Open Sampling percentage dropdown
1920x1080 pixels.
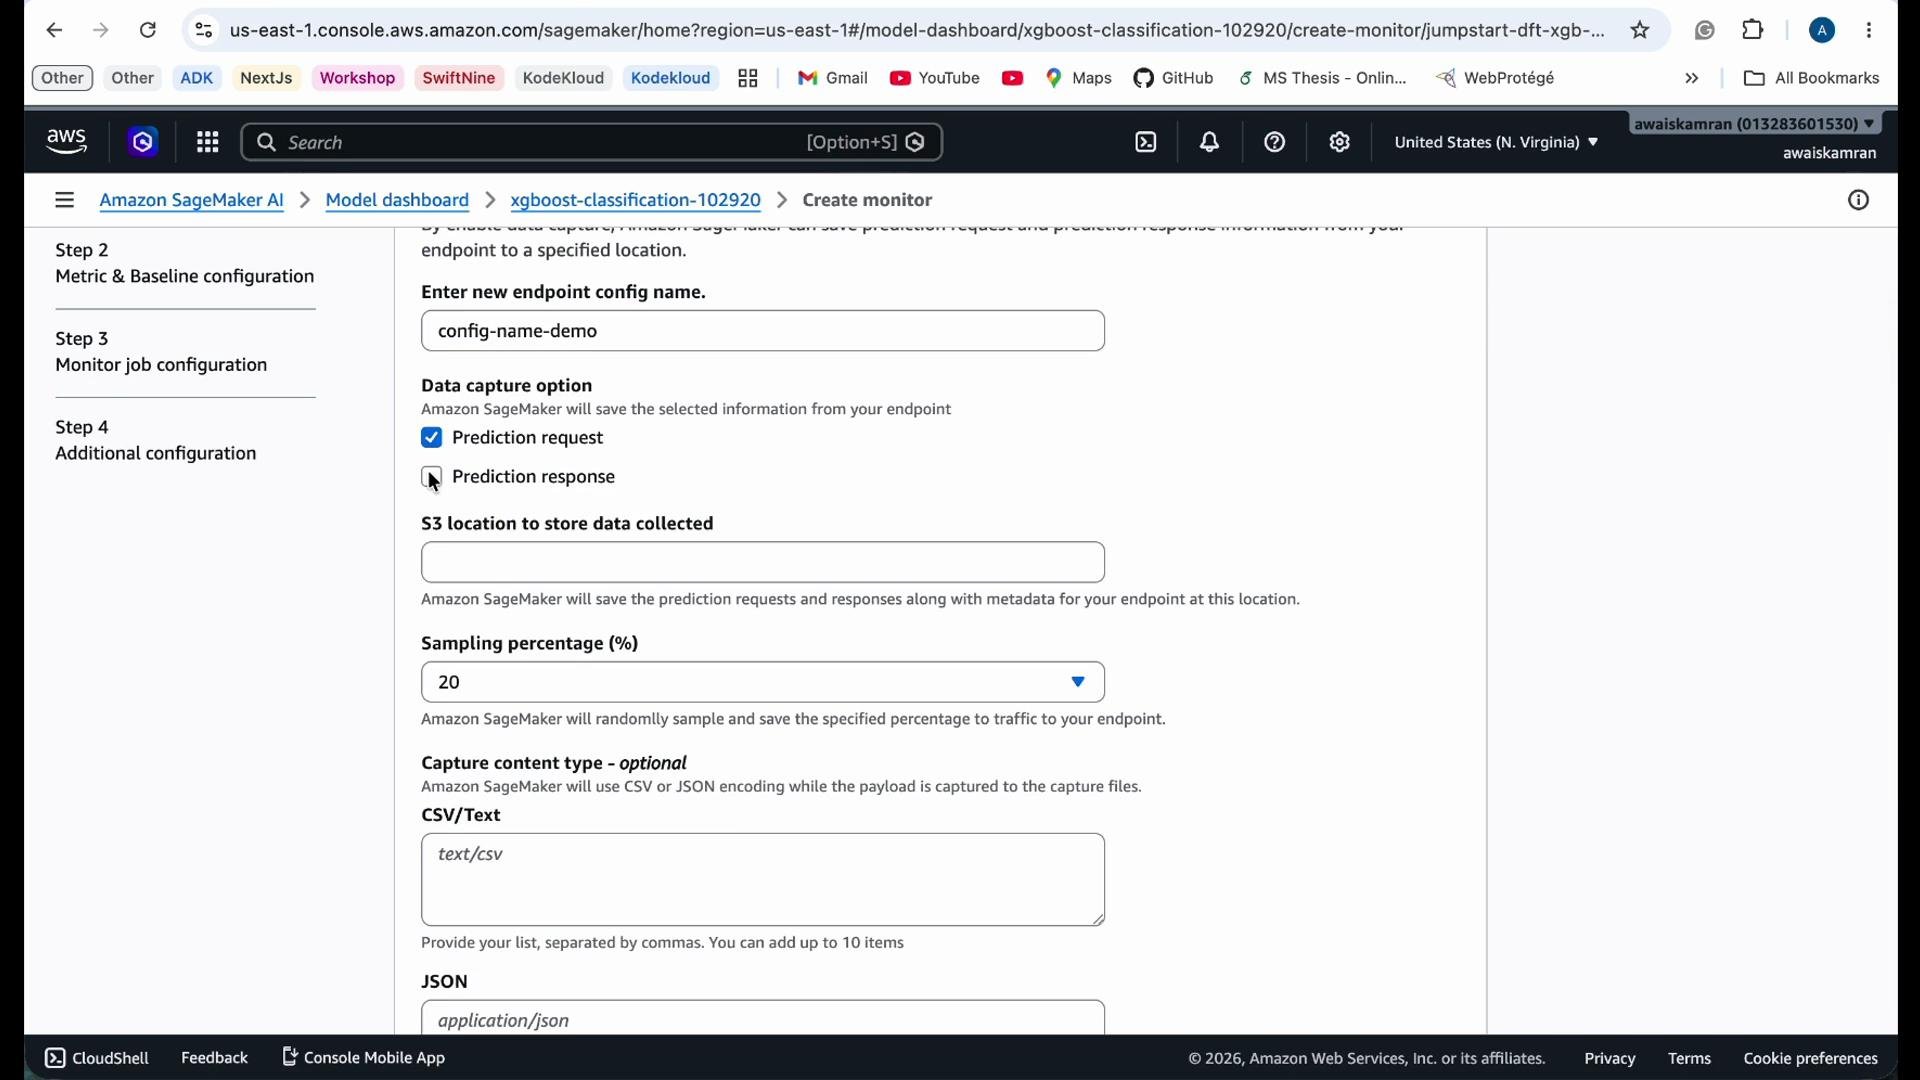[x=764, y=683]
